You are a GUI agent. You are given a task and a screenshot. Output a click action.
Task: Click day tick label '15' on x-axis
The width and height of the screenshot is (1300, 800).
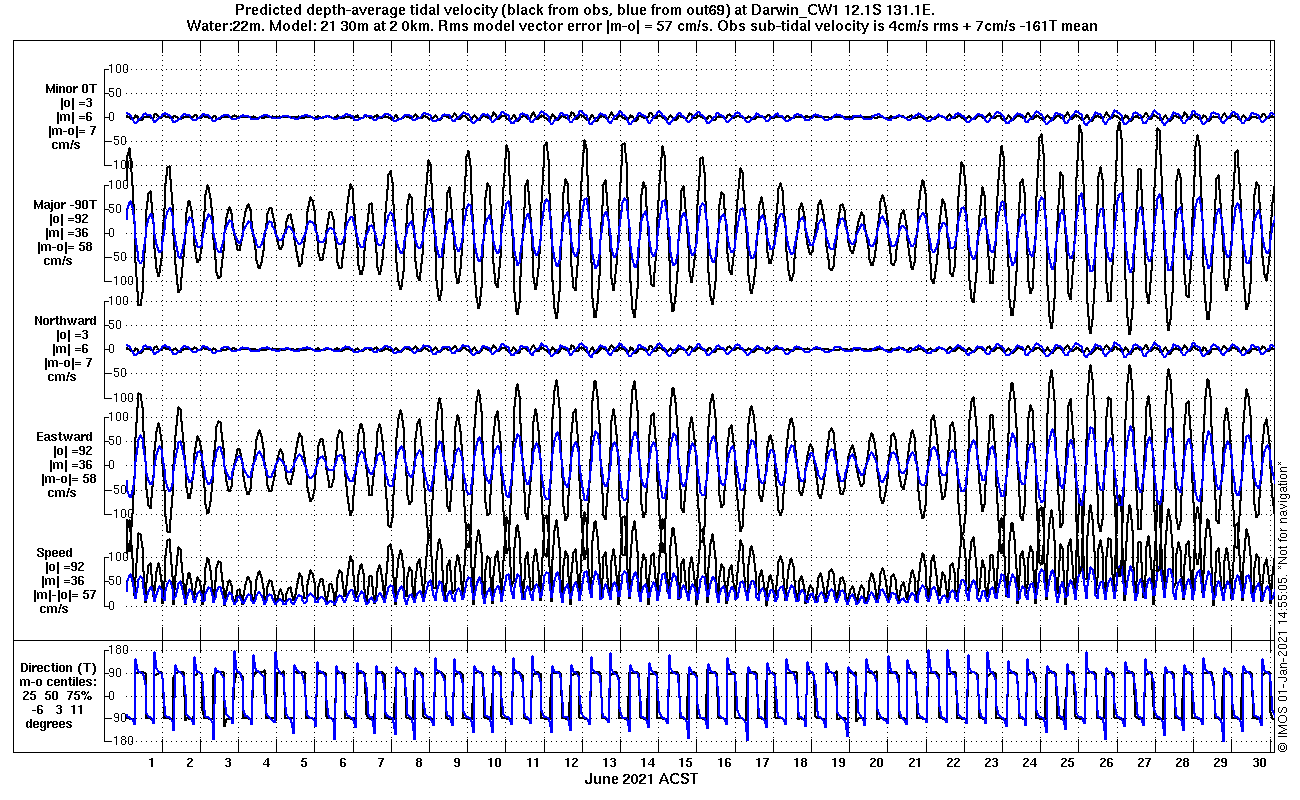pos(686,763)
